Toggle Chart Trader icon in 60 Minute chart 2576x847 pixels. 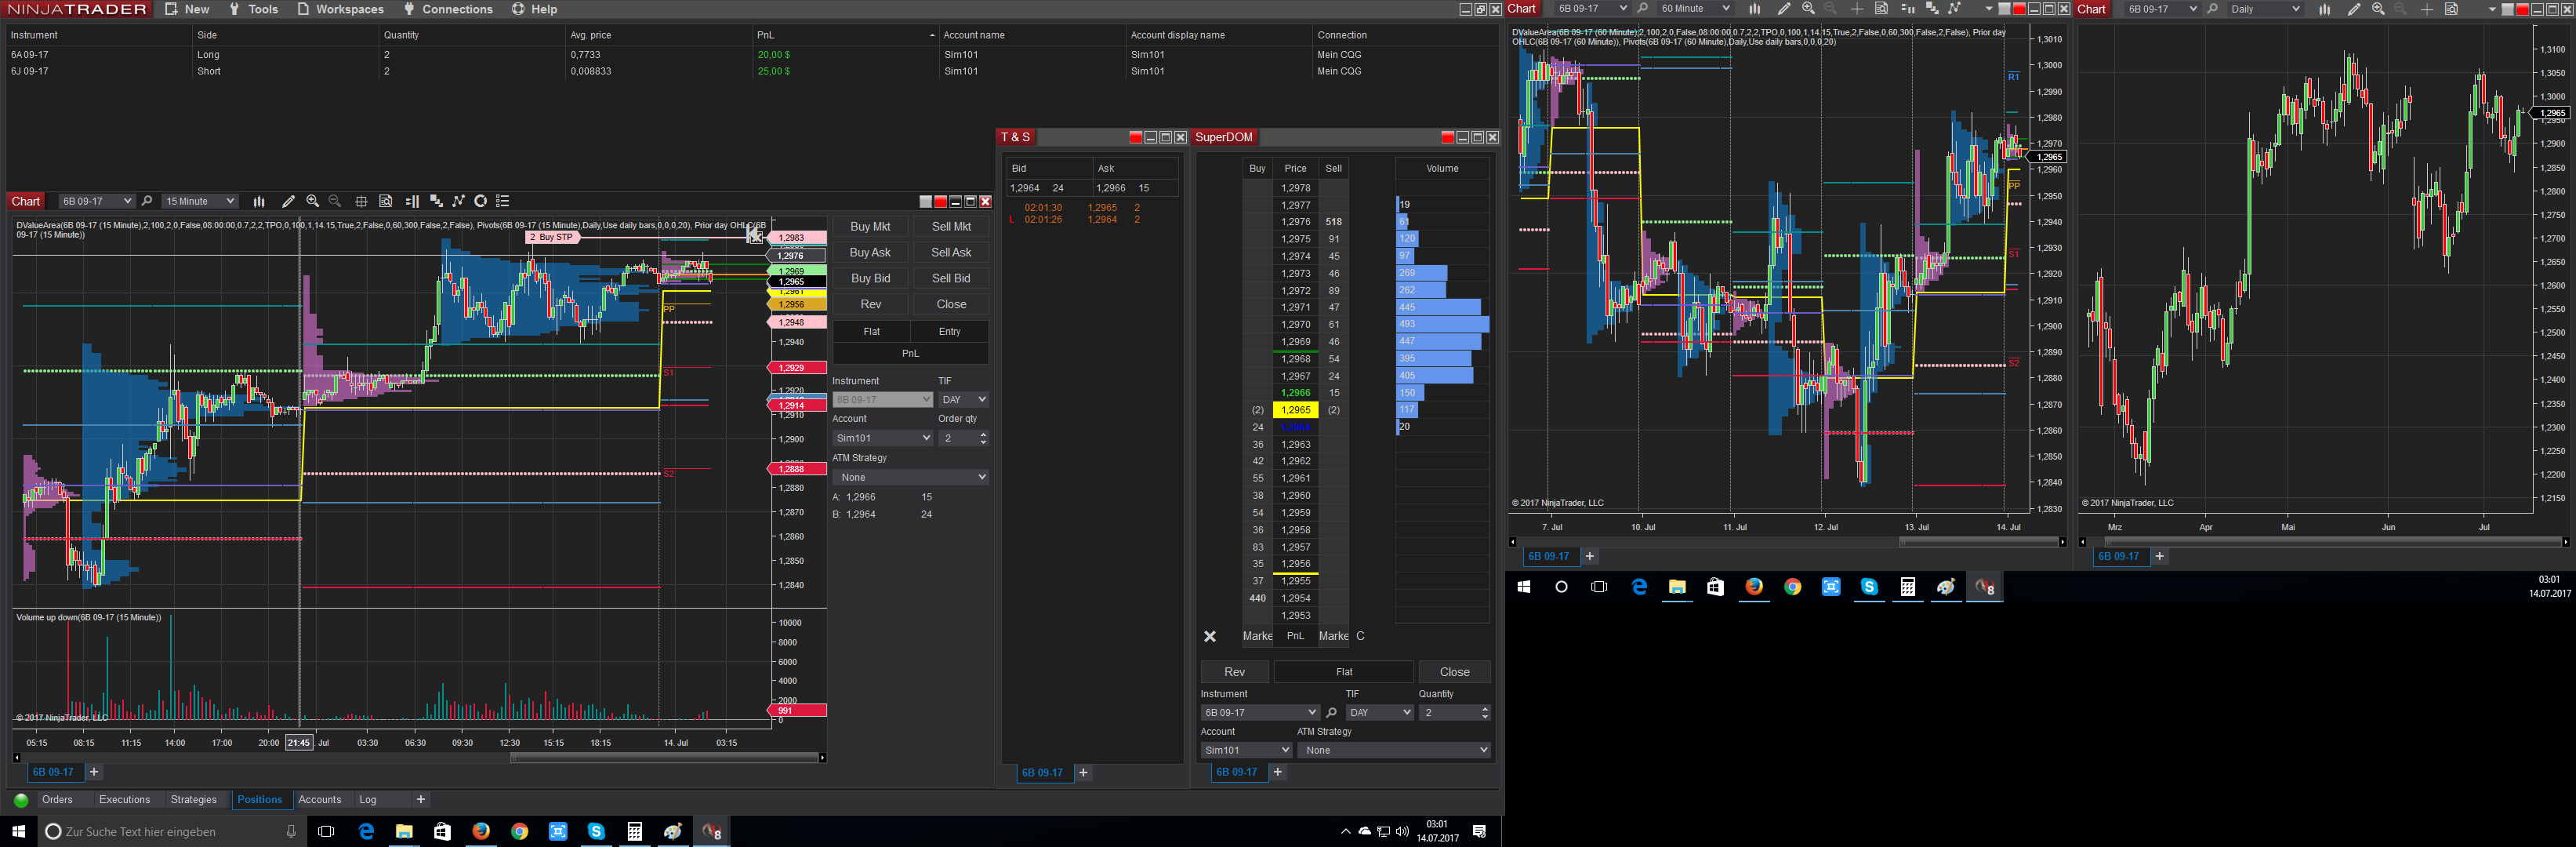tap(1907, 9)
